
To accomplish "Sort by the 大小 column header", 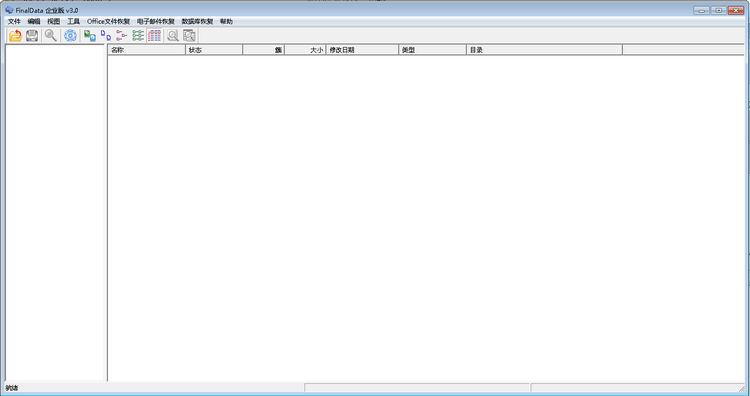I will click(x=305, y=50).
